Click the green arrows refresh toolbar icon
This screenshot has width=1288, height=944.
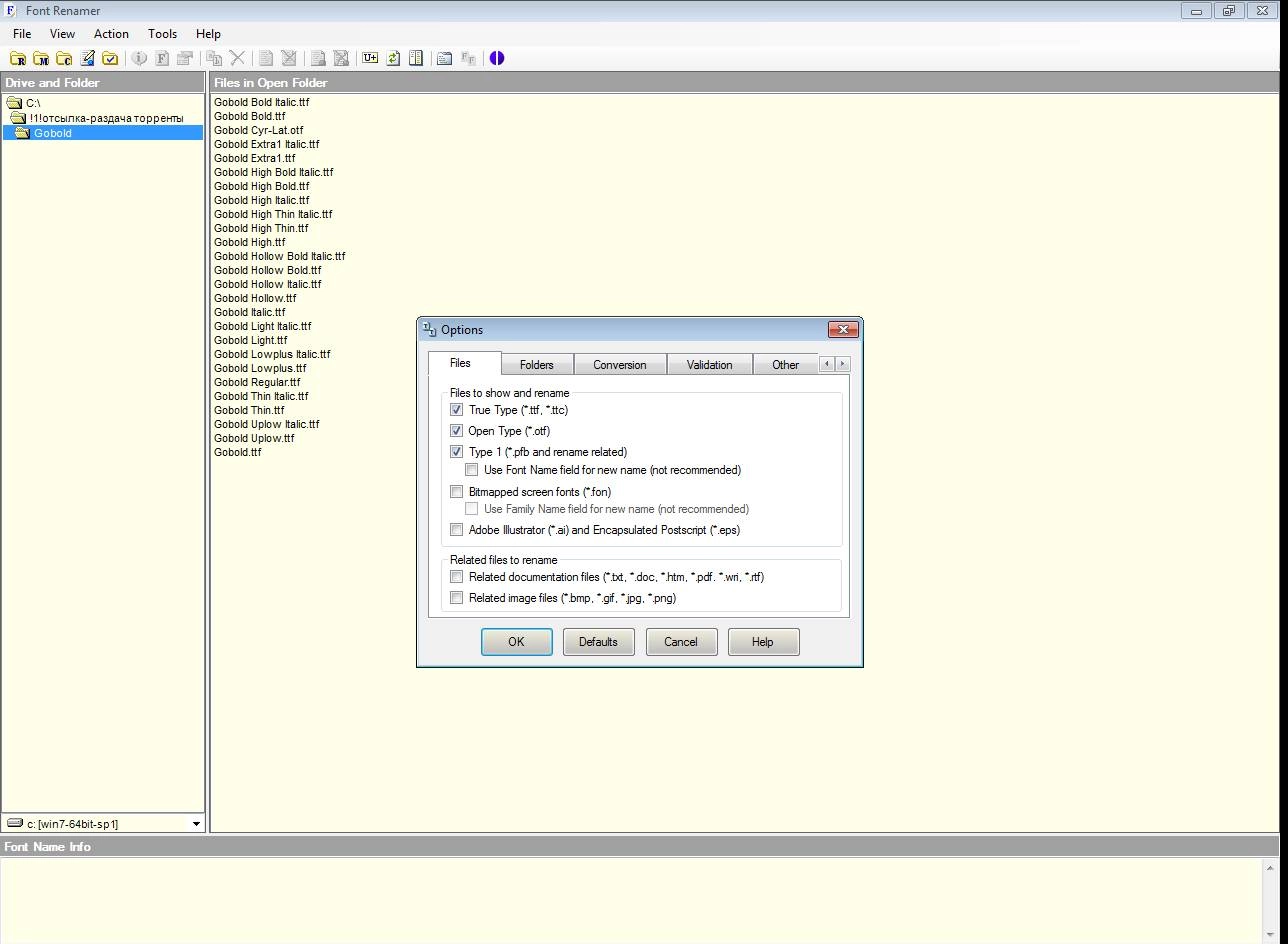393,58
